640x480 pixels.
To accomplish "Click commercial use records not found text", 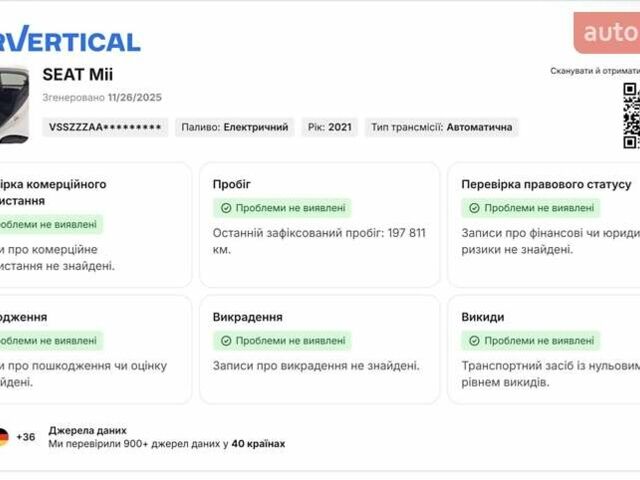I will (x=57, y=258).
